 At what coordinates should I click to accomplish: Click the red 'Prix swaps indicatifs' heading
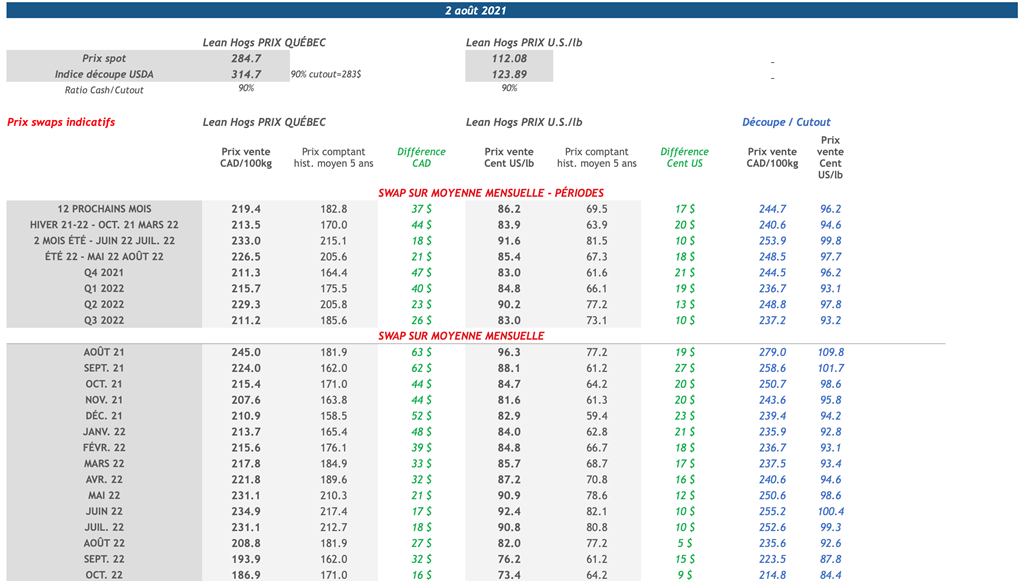(61, 123)
